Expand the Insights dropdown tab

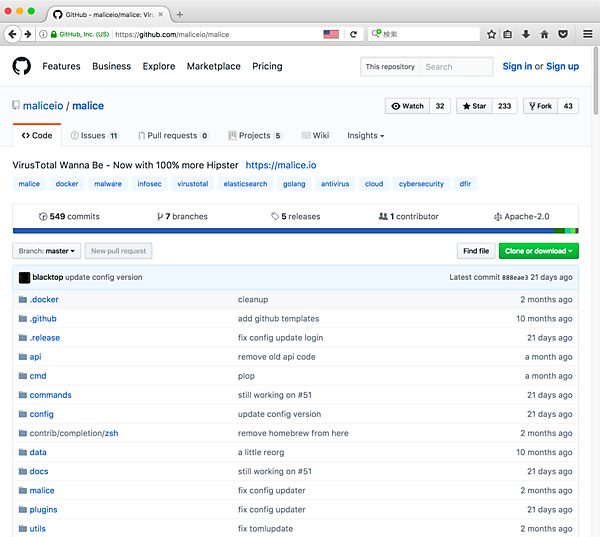coord(365,135)
